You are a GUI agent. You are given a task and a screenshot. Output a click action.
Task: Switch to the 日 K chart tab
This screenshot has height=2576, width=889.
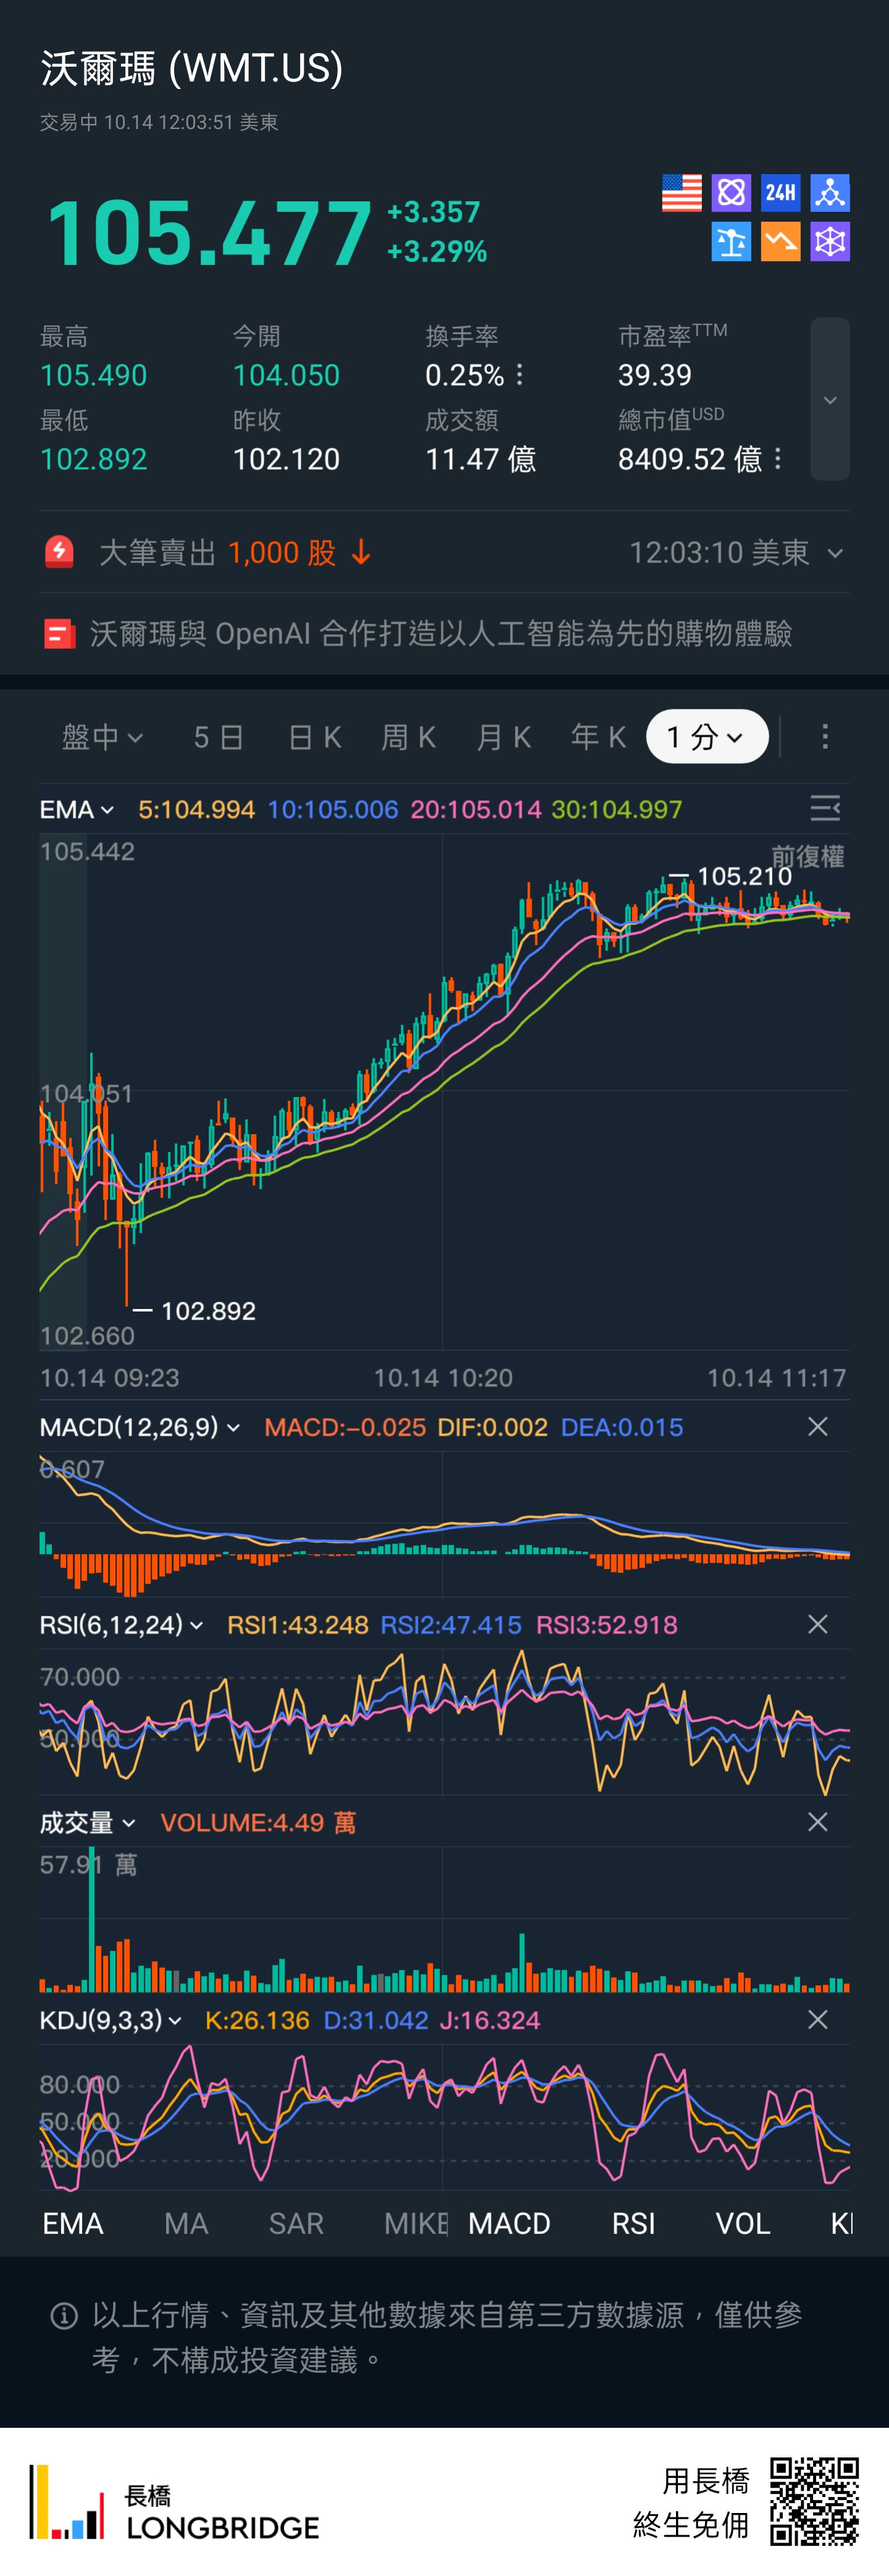coord(314,737)
